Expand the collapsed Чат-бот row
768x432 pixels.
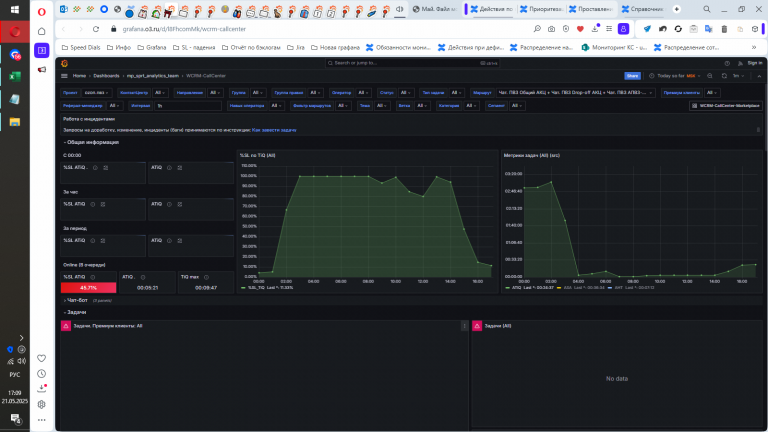coord(76,300)
